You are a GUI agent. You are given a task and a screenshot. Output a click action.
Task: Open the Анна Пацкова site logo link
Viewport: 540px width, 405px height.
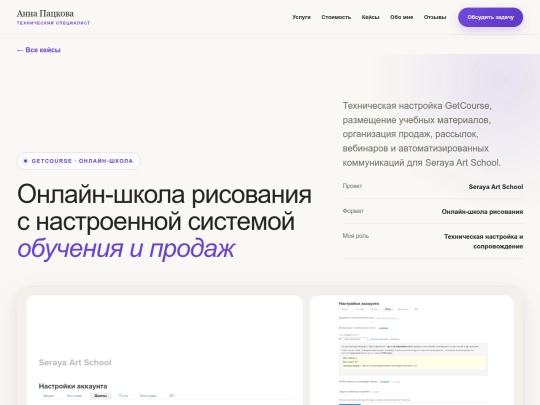53,17
